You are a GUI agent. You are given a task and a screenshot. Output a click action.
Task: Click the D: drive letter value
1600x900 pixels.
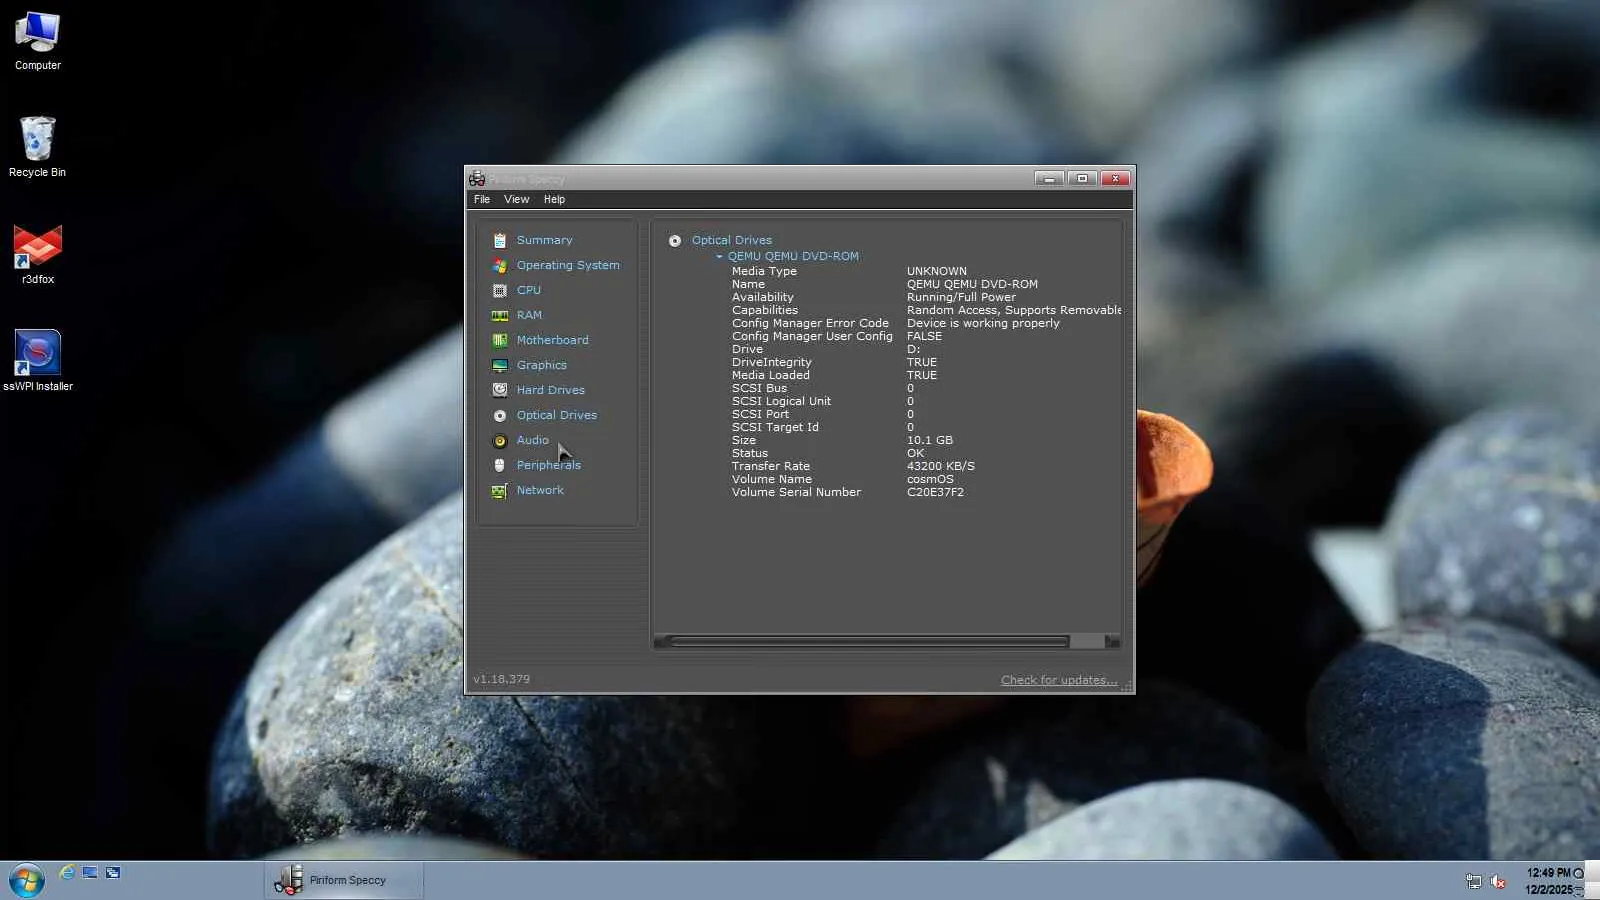pos(913,349)
